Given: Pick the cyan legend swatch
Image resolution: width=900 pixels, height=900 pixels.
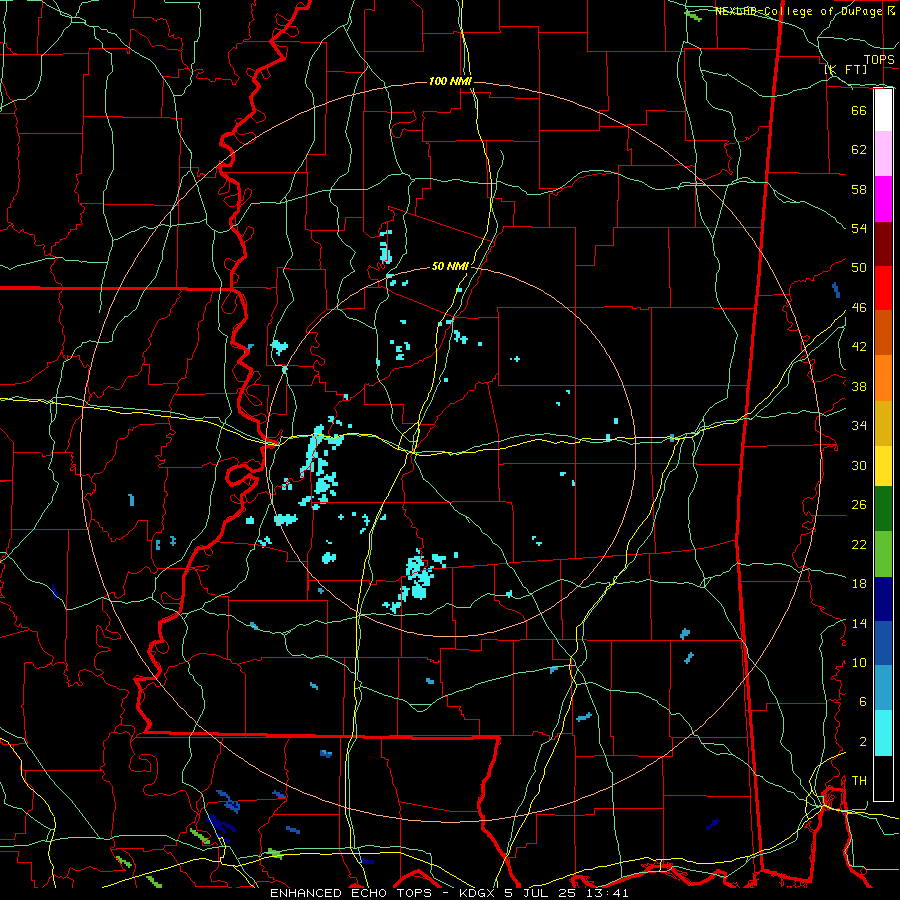Looking at the screenshot, I should tap(883, 733).
